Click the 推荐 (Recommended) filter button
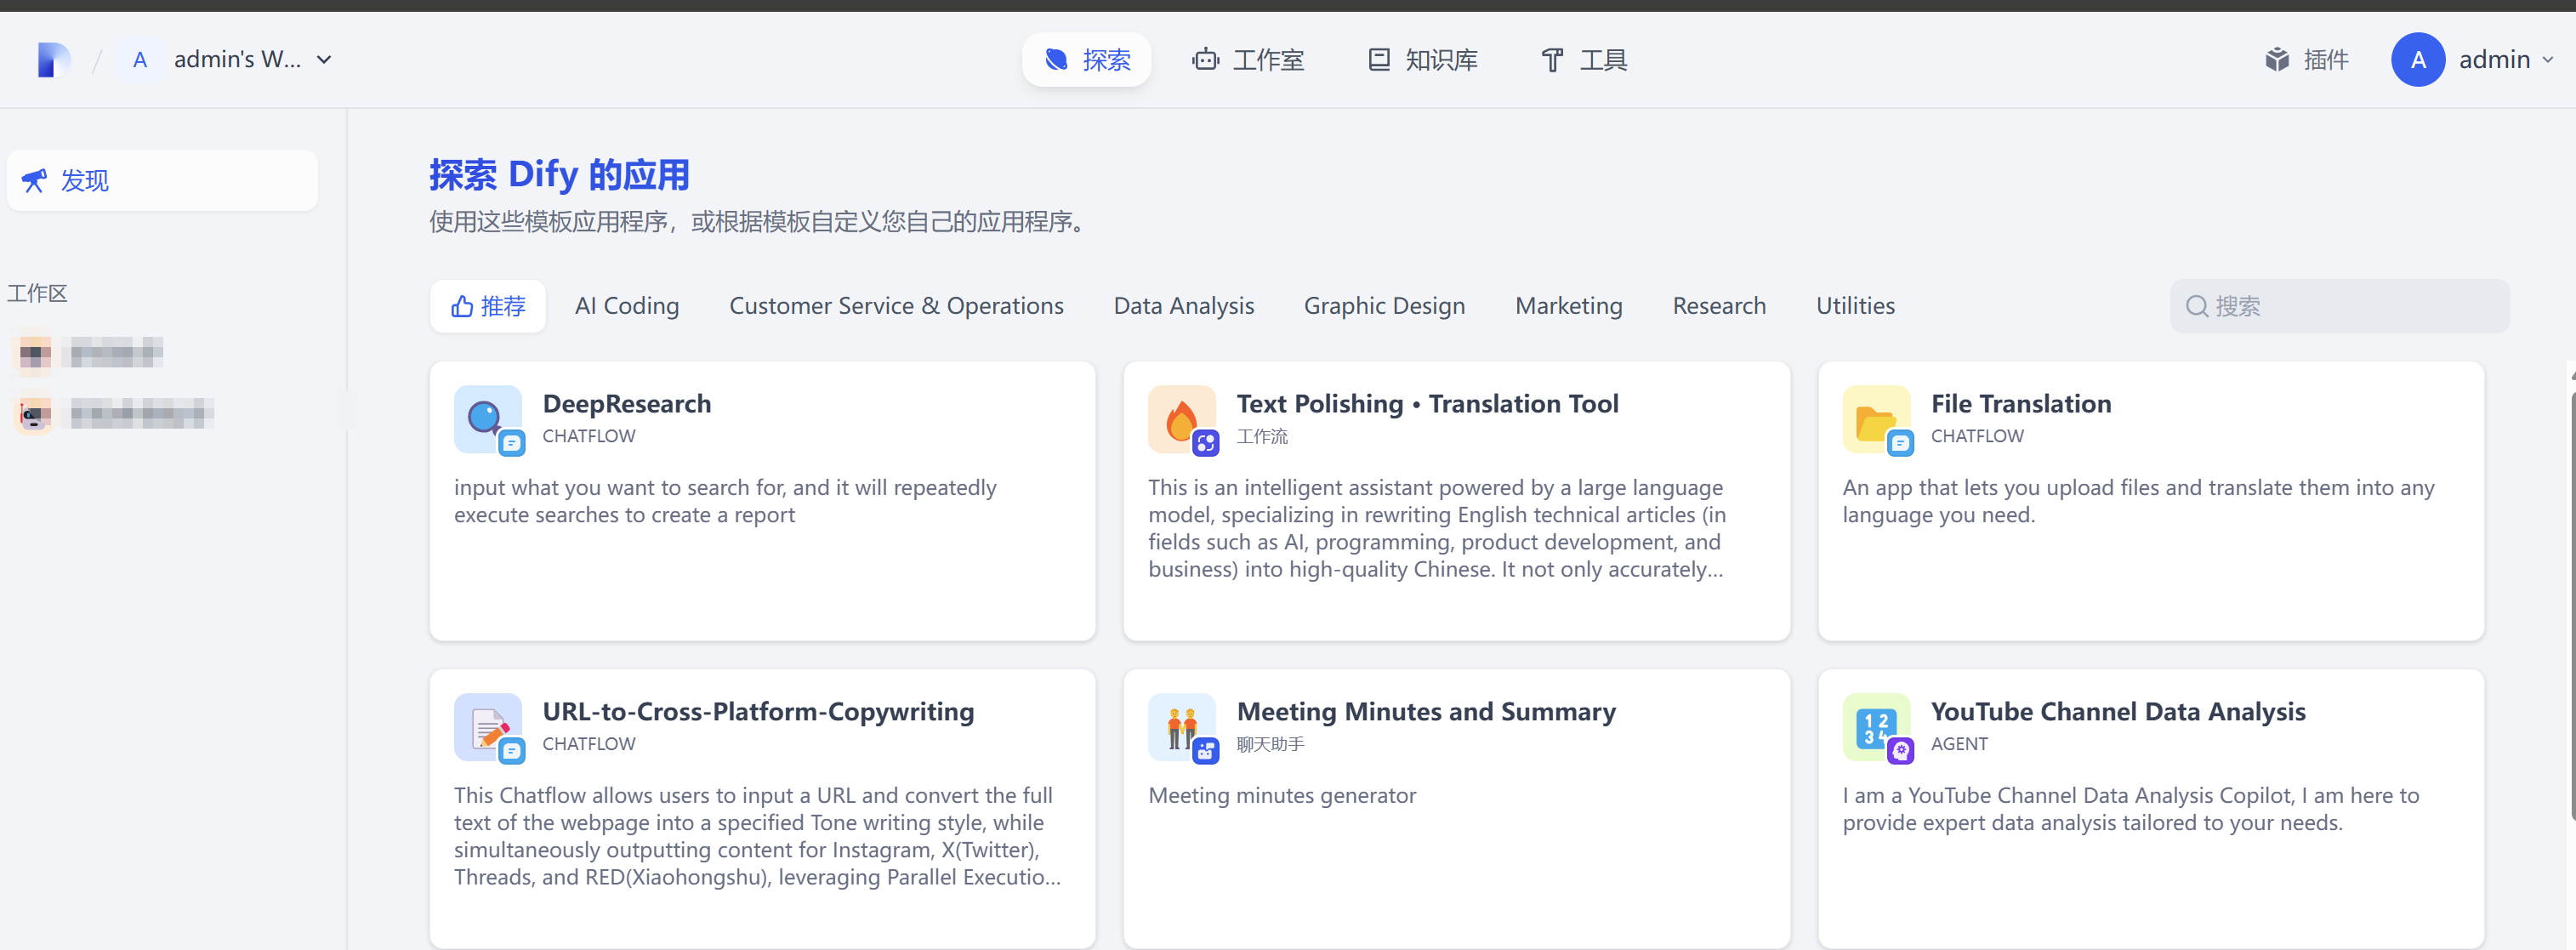Screen dimensions: 2576x950 point(487,306)
